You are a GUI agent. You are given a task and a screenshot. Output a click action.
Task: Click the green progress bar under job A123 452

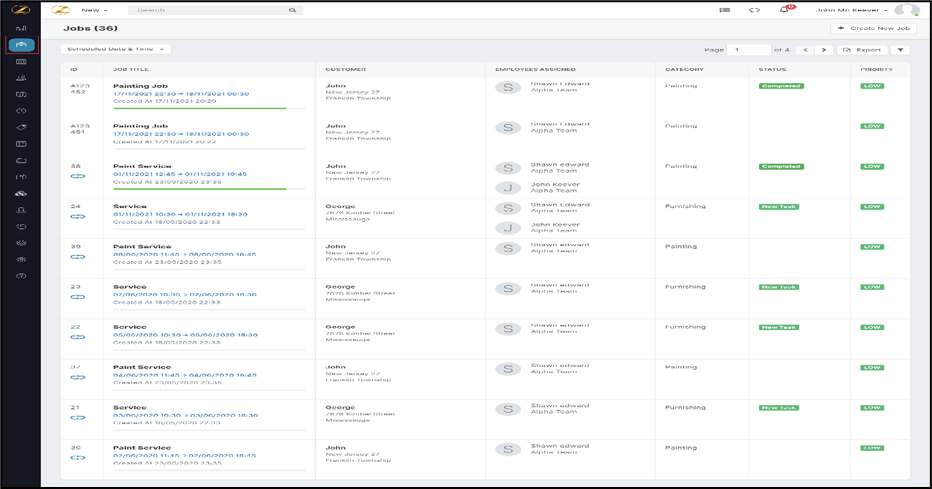click(x=198, y=107)
